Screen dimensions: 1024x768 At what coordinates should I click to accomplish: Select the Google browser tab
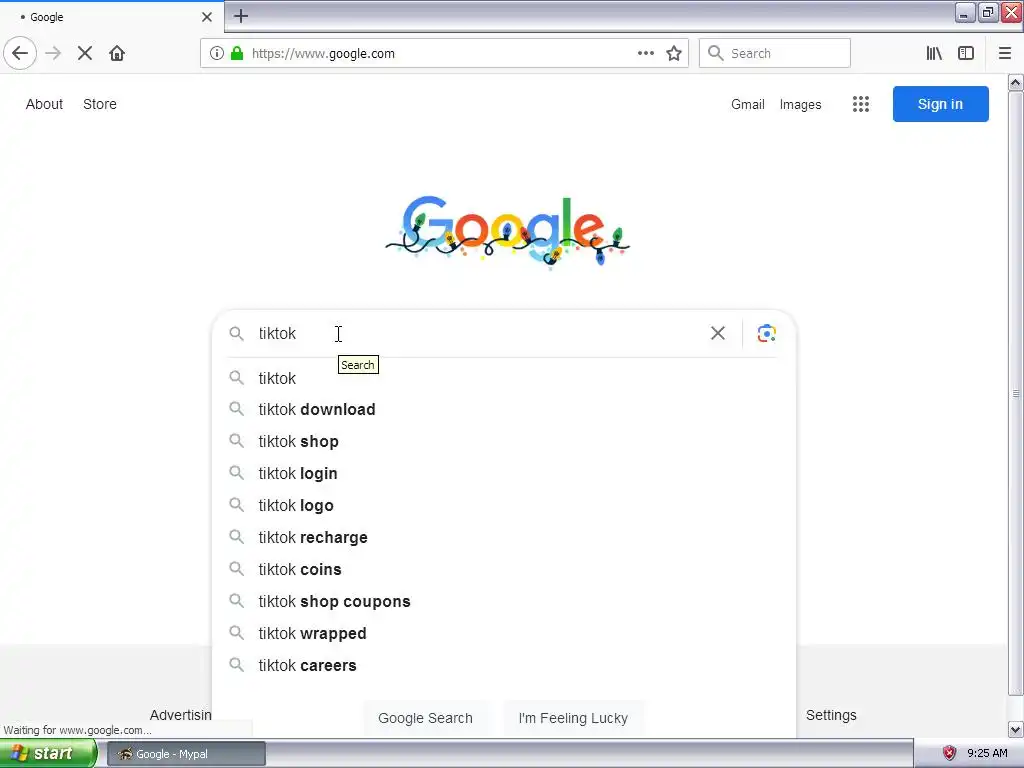click(111, 17)
